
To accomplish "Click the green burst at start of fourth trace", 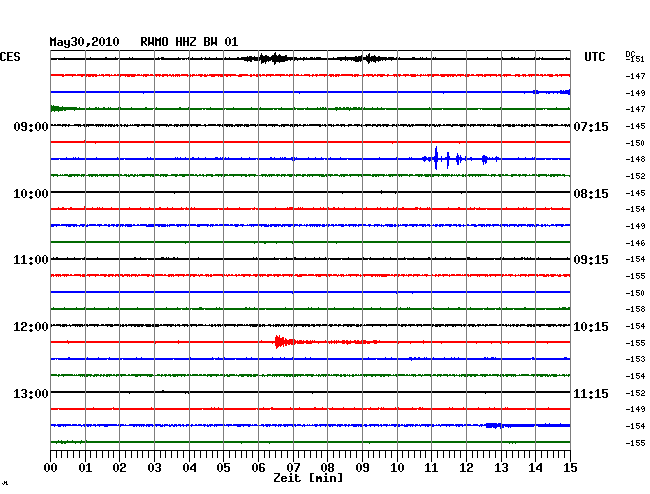I will [x=62, y=109].
